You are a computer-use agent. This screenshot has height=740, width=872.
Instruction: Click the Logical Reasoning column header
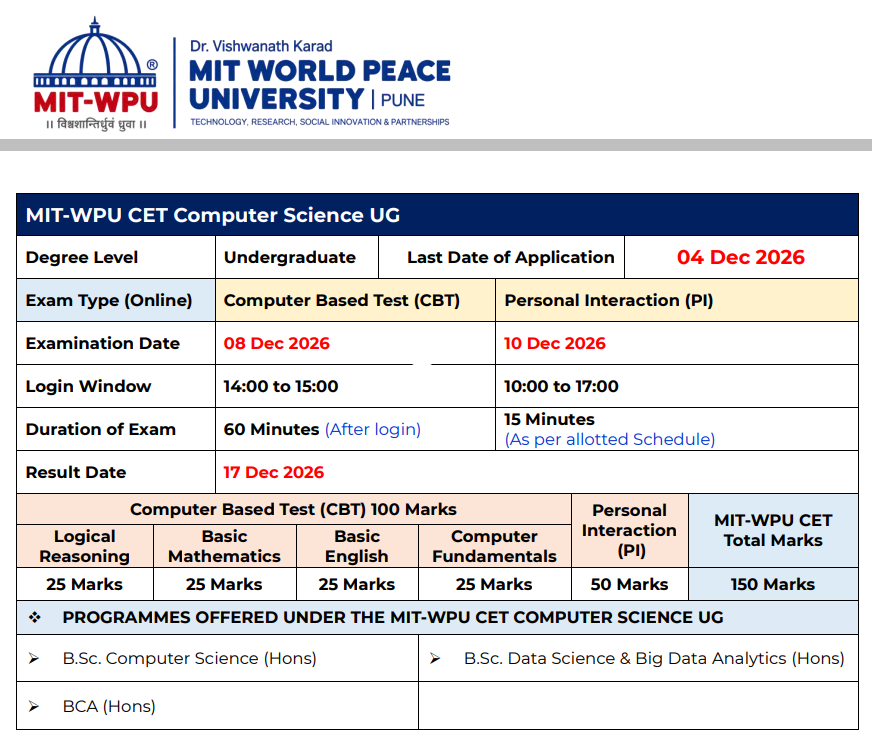85,546
